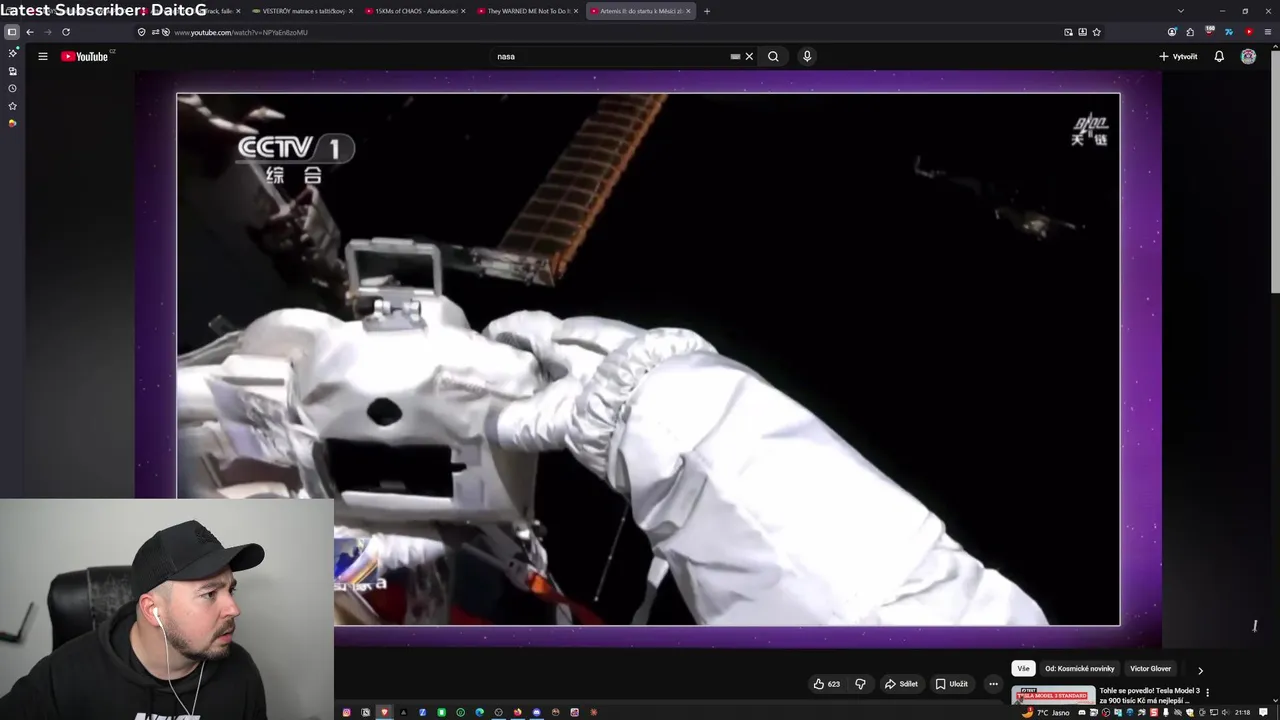Open the AI sparkle icon in left sidebar
The height and width of the screenshot is (720, 1280).
click(12, 53)
